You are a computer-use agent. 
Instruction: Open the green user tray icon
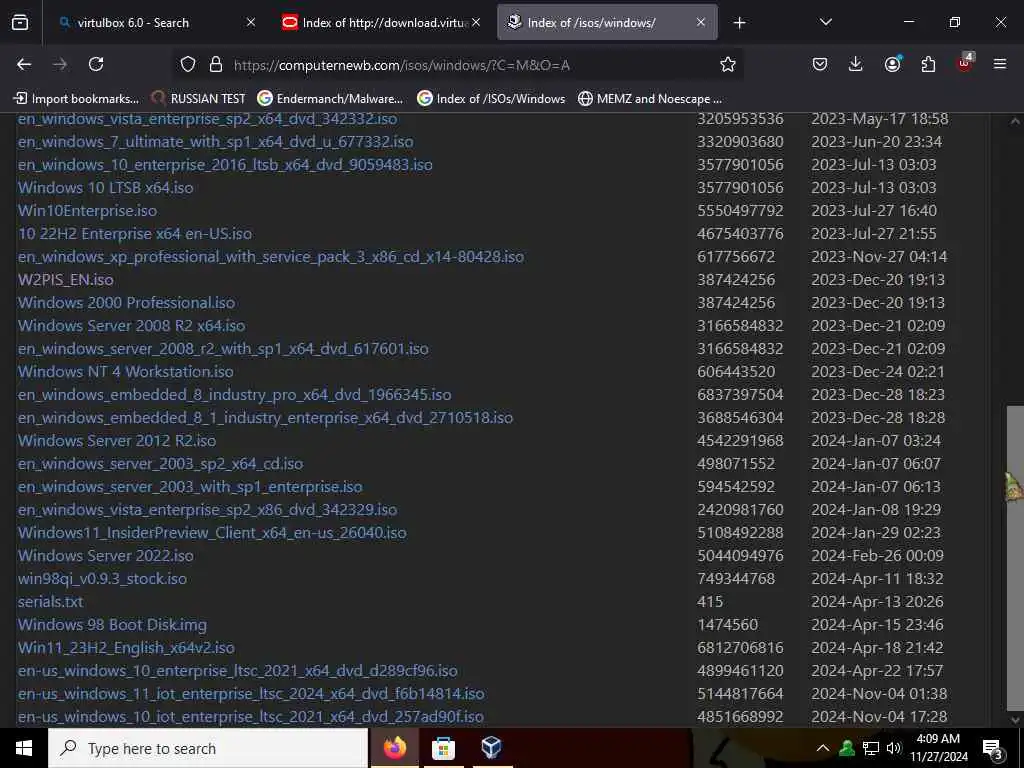tap(847, 748)
